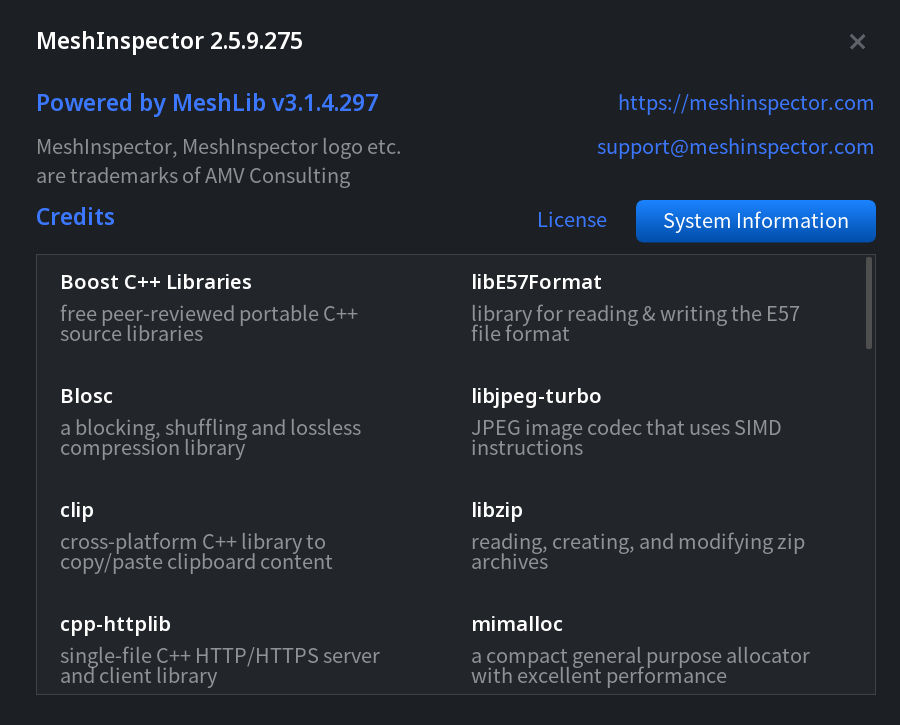The image size is (900, 725).
Task: Select the libE57Format credit entry
Action: tap(536, 282)
